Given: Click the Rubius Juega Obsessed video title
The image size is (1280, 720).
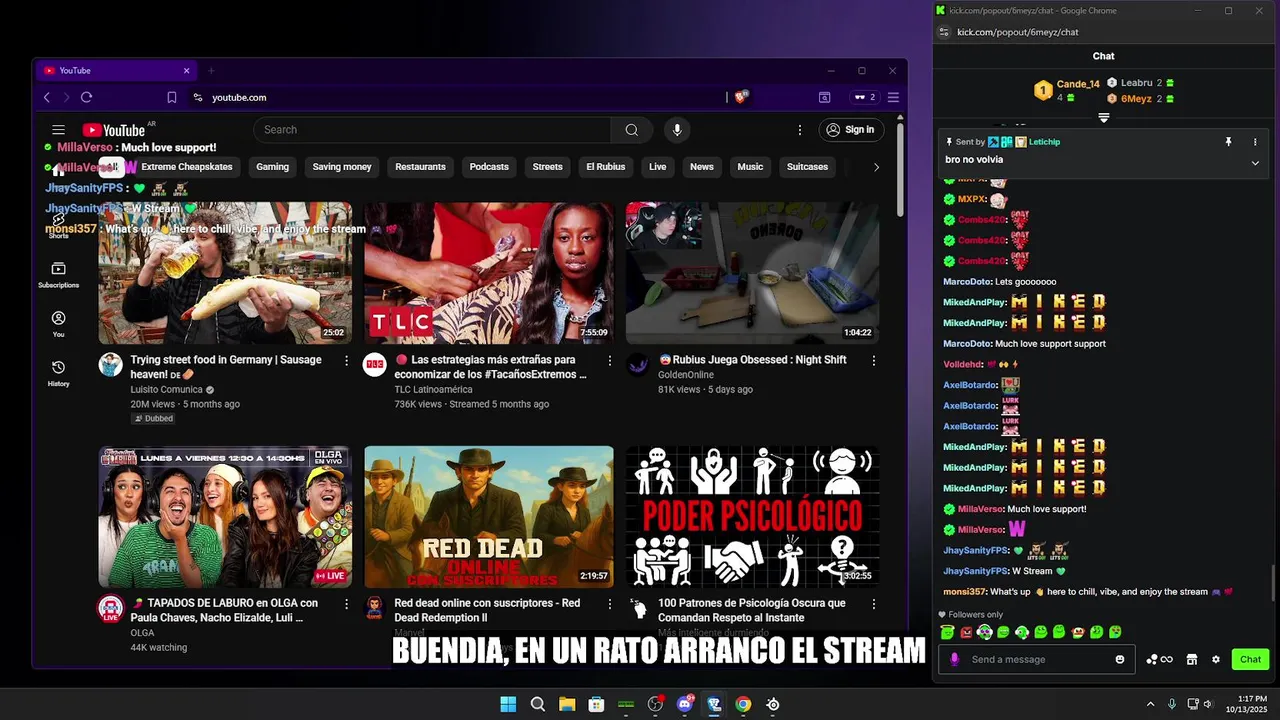Looking at the screenshot, I should click(x=752, y=360).
